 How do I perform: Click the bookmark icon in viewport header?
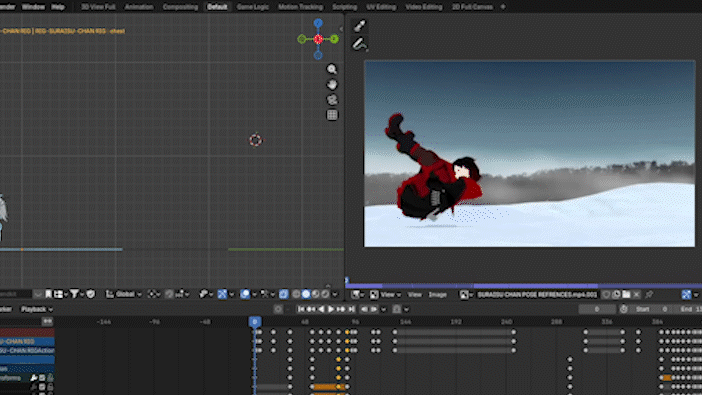point(48,294)
